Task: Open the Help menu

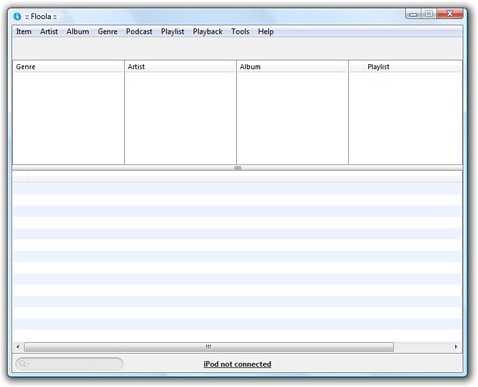Action: pyautogui.click(x=266, y=32)
